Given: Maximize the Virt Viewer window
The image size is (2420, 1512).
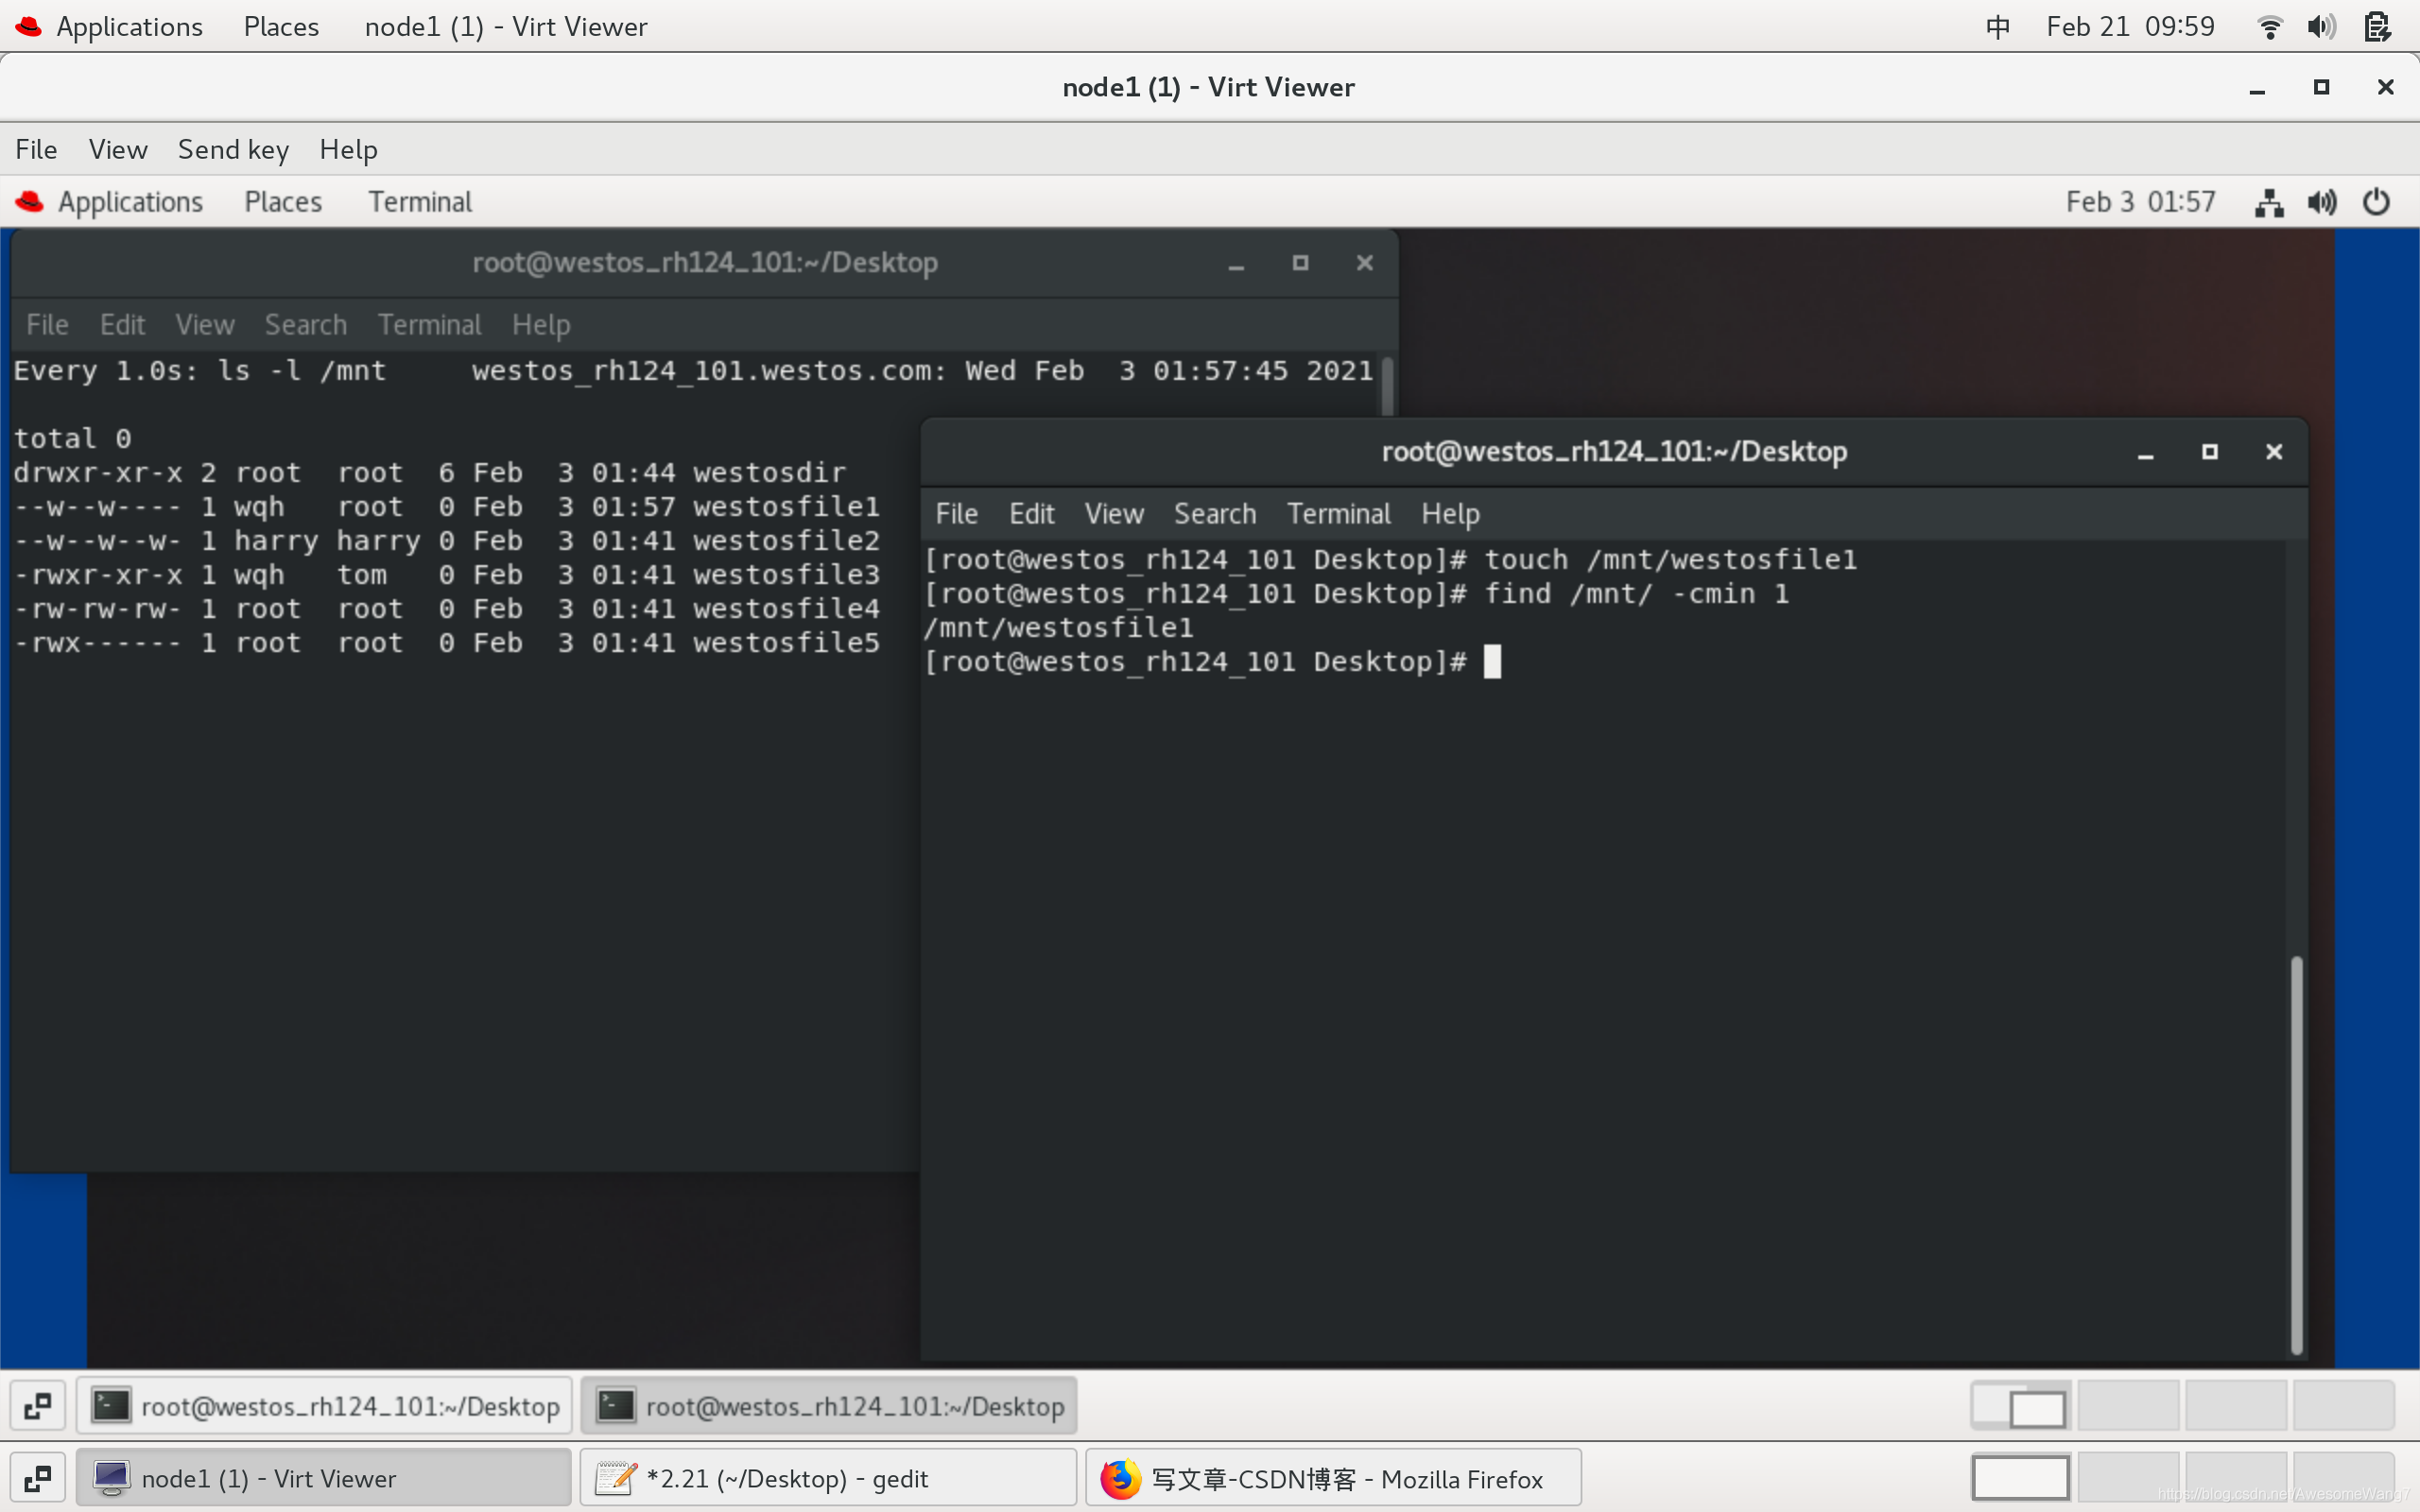Looking at the screenshot, I should (2322, 88).
